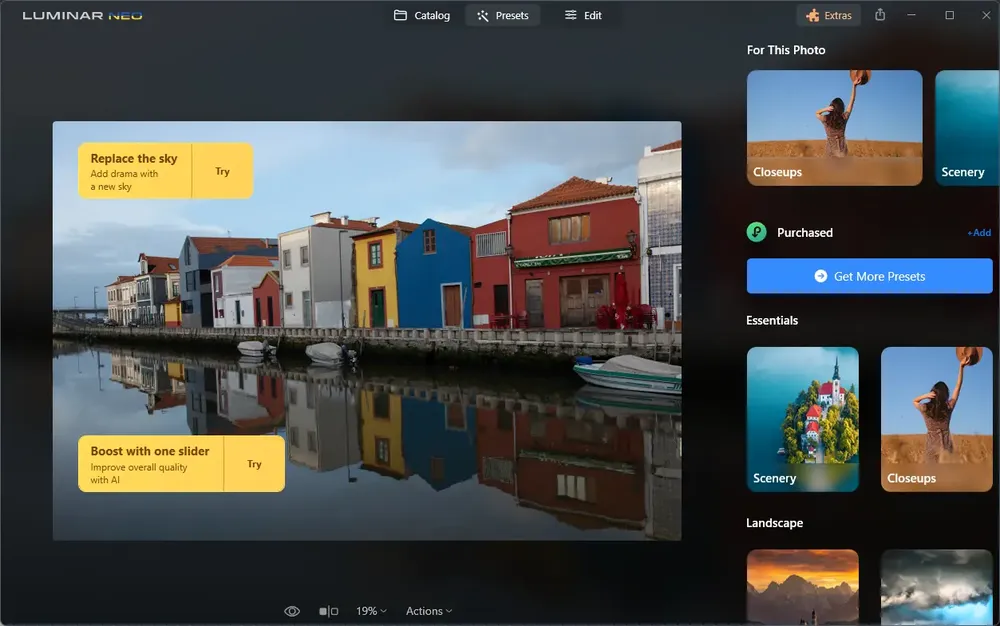This screenshot has height=626, width=1000.
Task: Open the stormy clouds Landscape preset
Action: click(x=936, y=587)
